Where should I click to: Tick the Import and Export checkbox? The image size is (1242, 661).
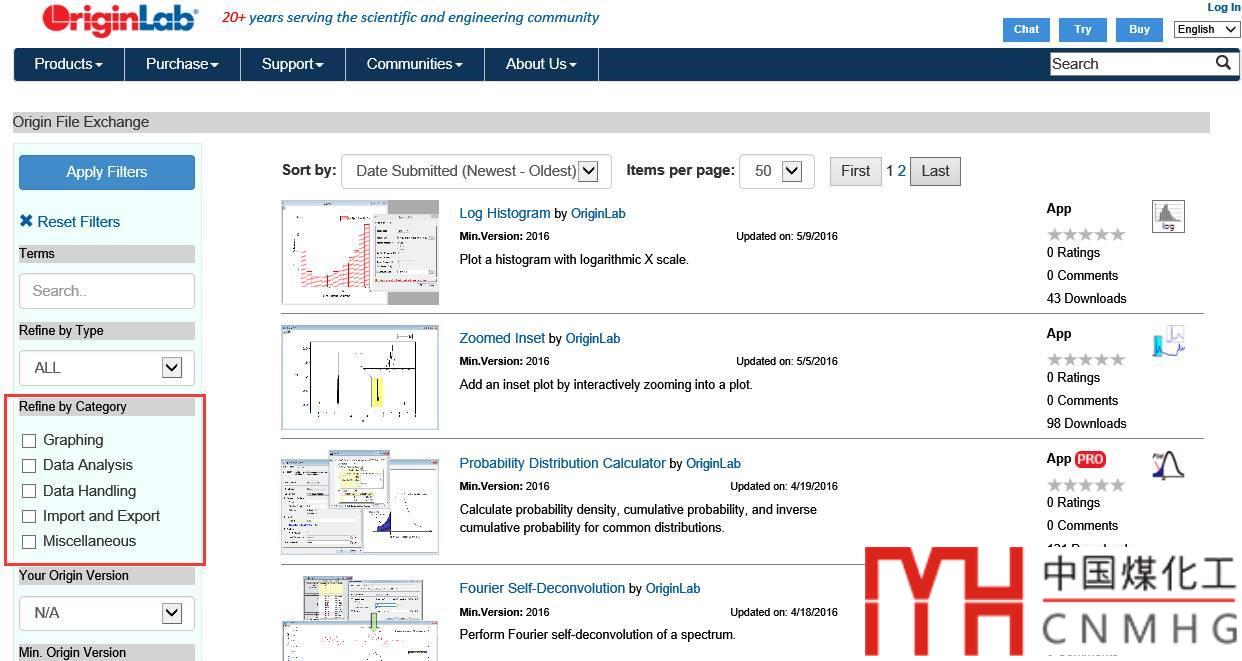coord(29,516)
